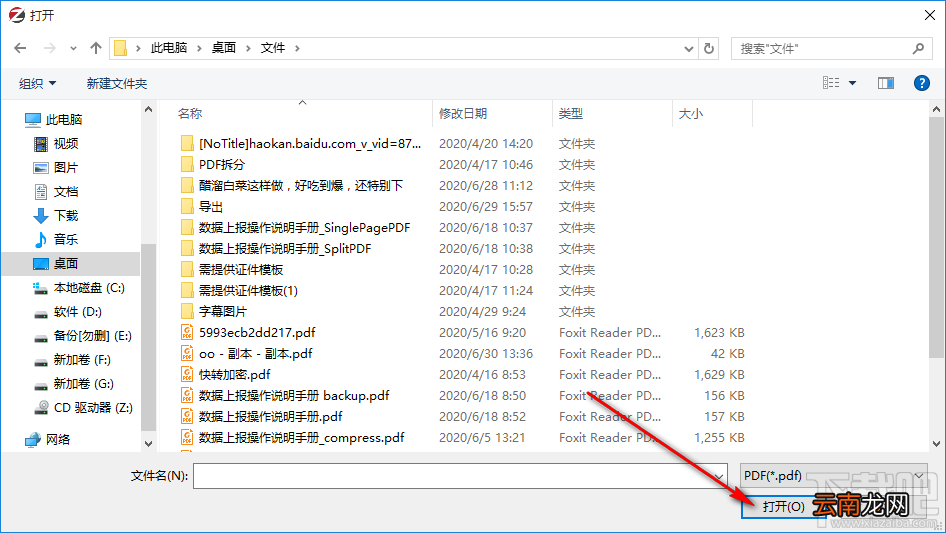Sort by the 修改日期 column header
The height and width of the screenshot is (533, 946).
coord(463,113)
